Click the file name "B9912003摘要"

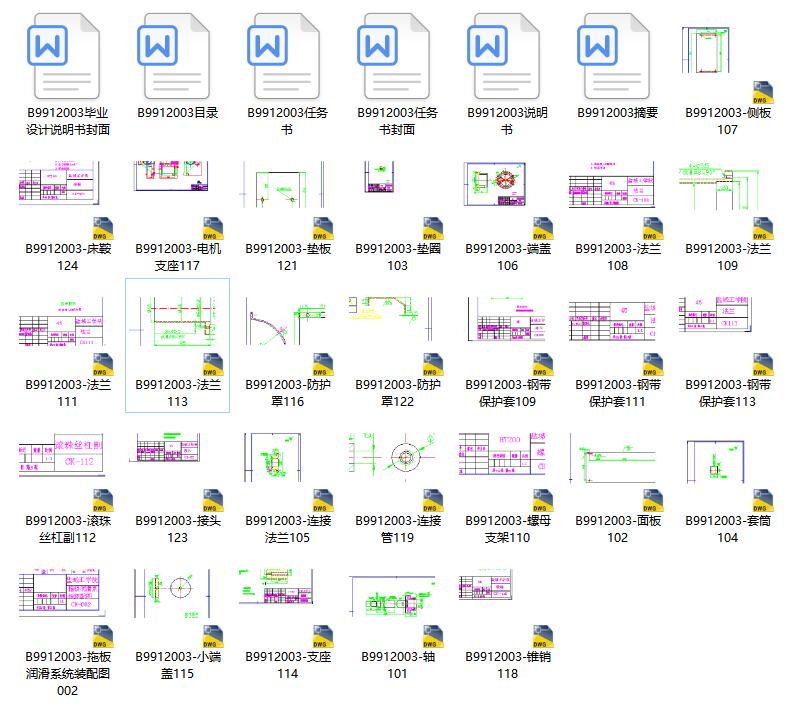[x=617, y=112]
